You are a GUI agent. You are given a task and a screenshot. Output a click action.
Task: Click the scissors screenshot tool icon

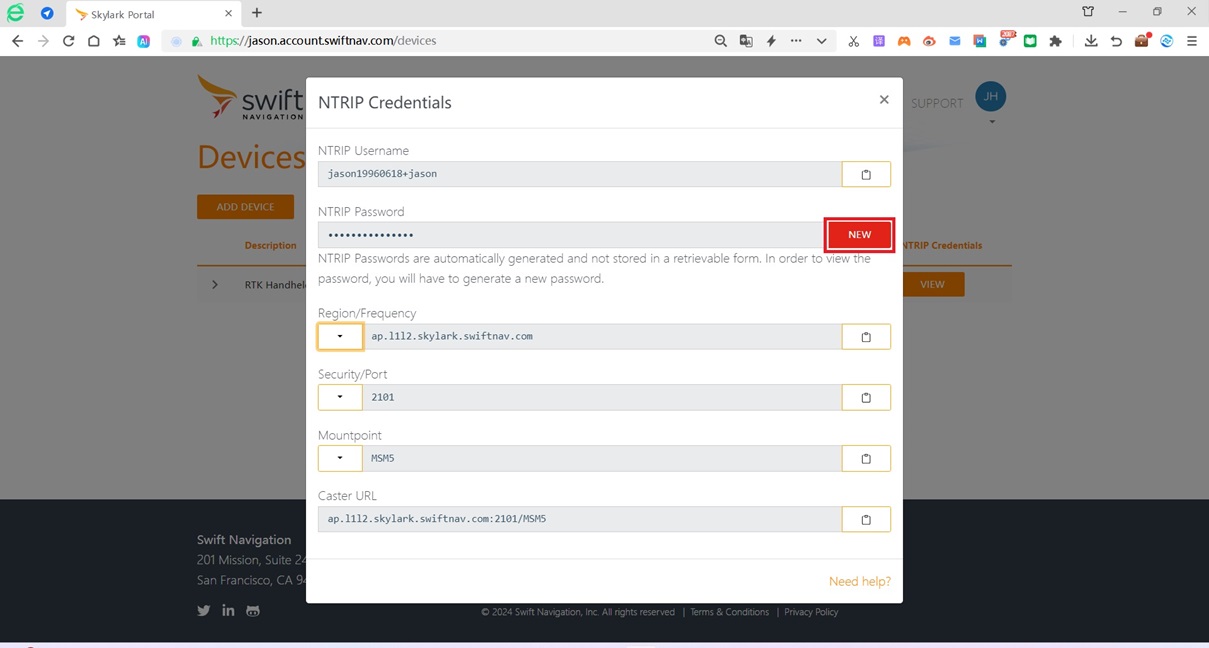click(x=853, y=41)
